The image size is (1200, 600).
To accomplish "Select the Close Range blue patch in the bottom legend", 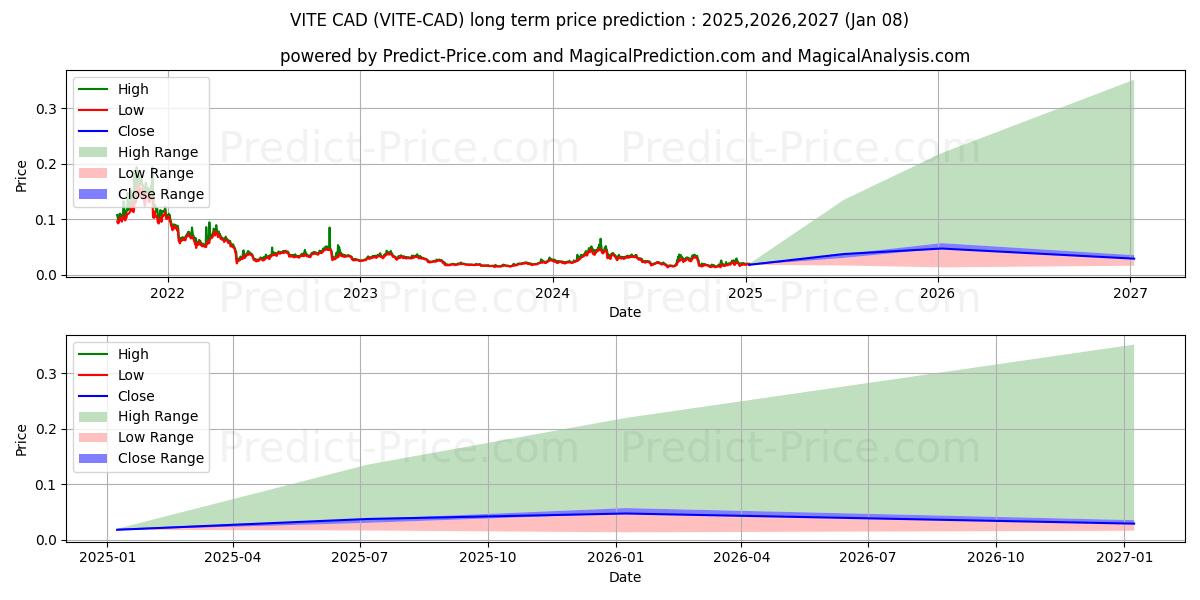I will coord(95,459).
